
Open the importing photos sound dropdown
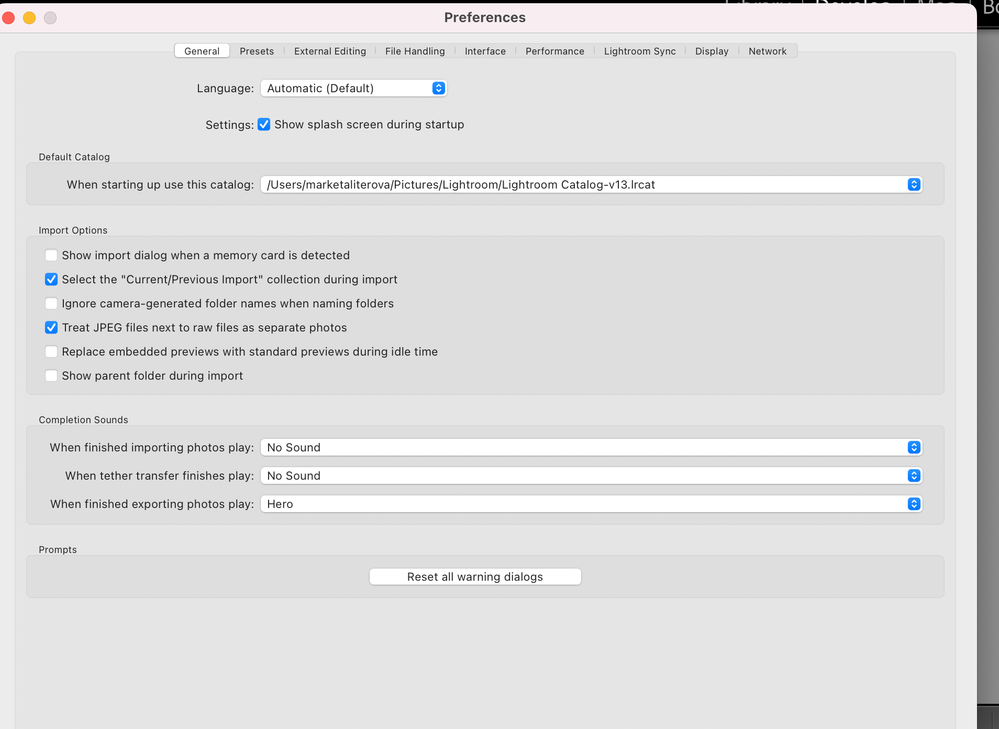(591, 447)
